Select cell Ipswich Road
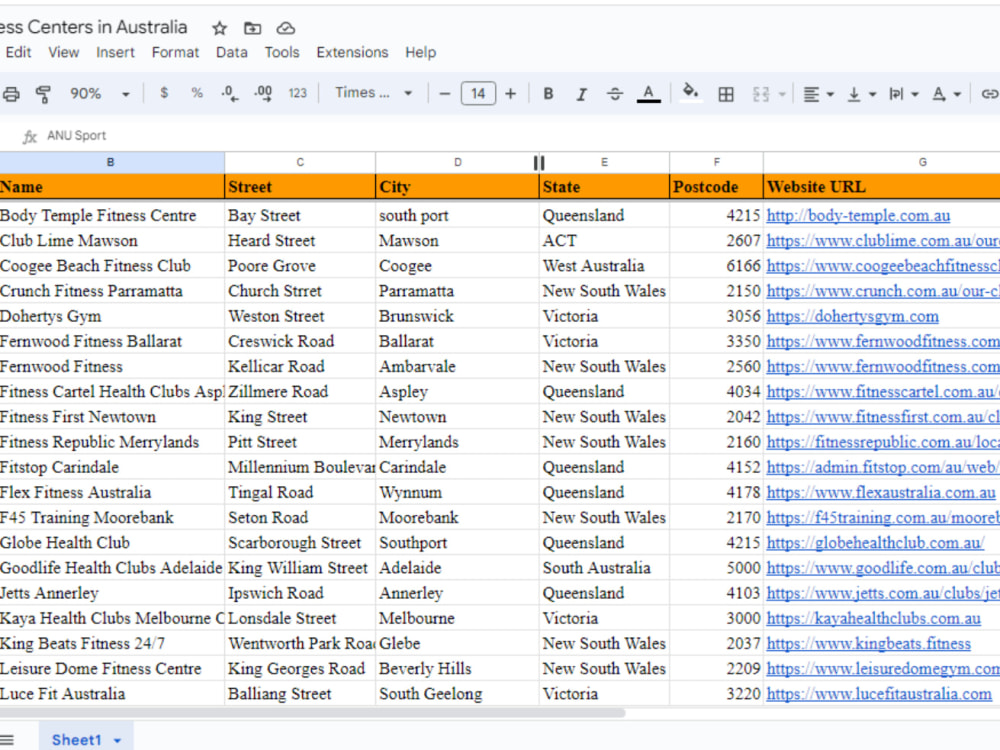The image size is (1000, 750). pos(300,593)
